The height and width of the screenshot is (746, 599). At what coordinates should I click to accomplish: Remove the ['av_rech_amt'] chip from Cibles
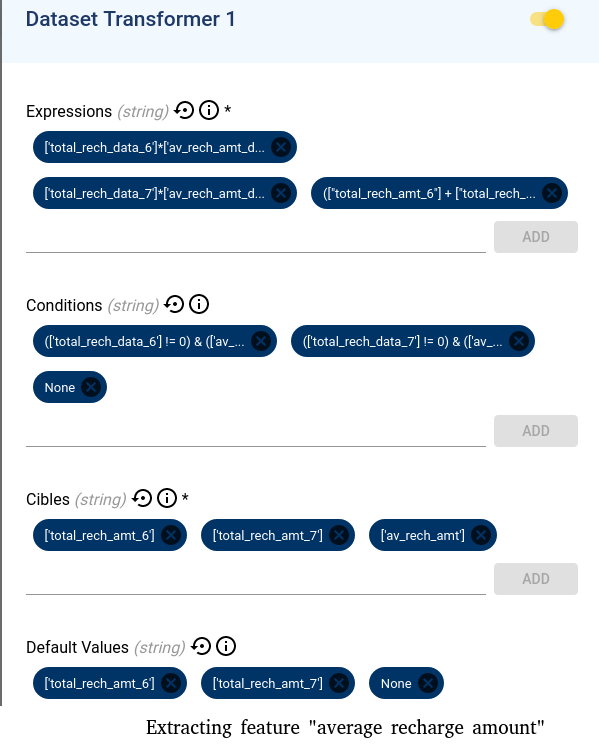481,535
